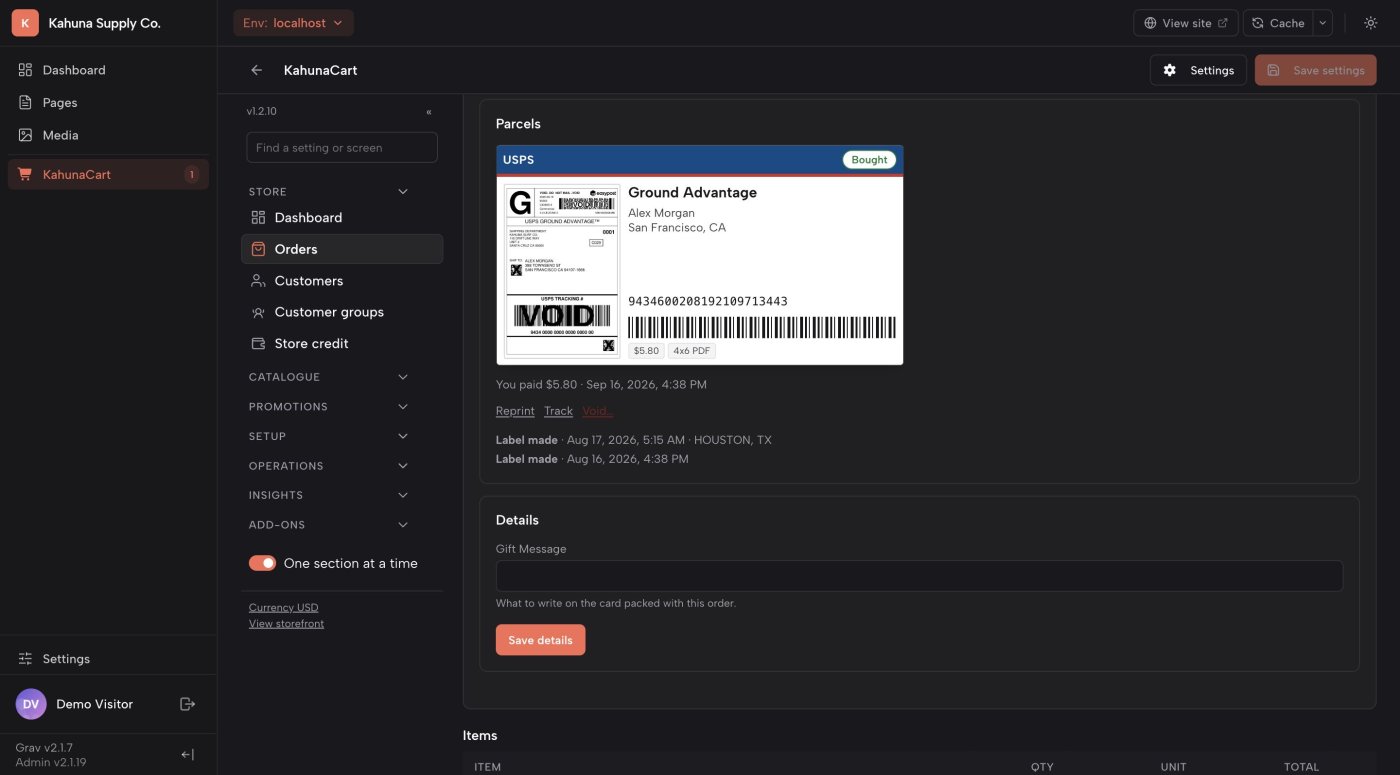Open the Pages file icon
Image resolution: width=1400 pixels, height=775 pixels.
(x=25, y=102)
